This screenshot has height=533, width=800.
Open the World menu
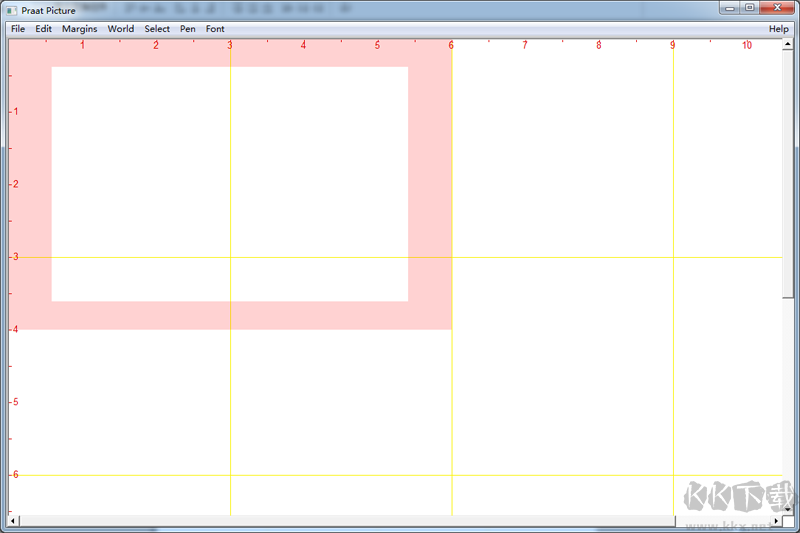pyautogui.click(x=121, y=29)
